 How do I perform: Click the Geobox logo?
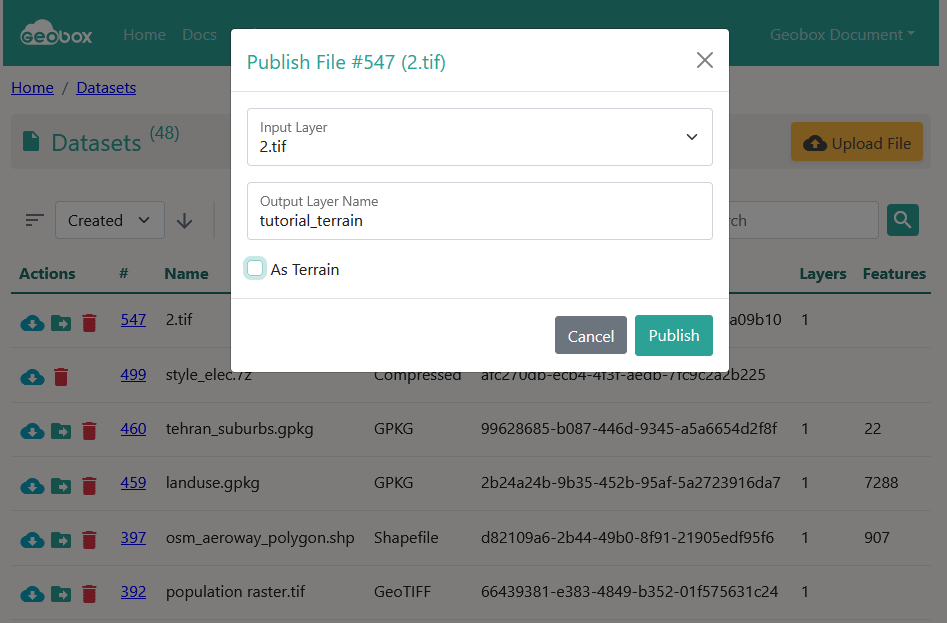coord(57,34)
